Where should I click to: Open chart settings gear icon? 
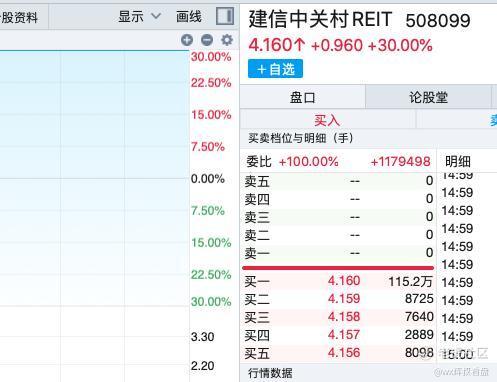coord(227,40)
